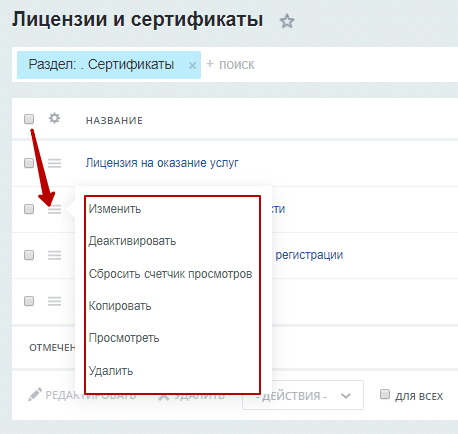Select Деактивировать in the context menu
This screenshot has height=434, width=458.
(x=132, y=241)
